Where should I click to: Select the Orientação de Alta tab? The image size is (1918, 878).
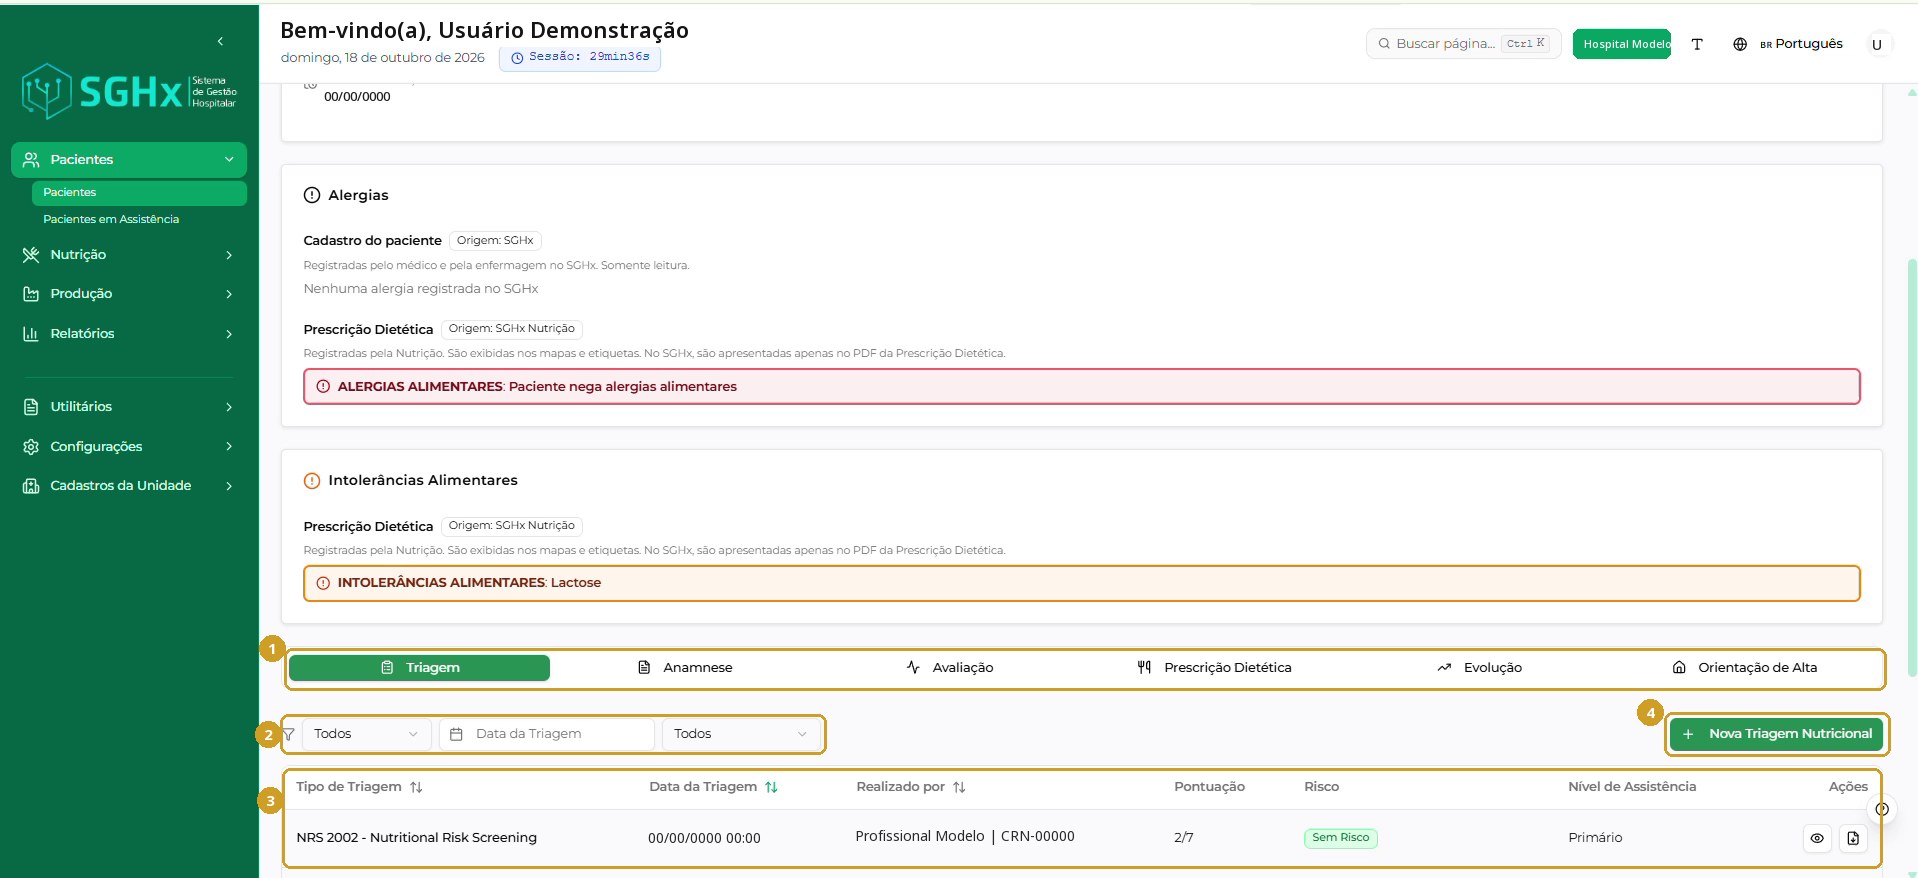pyautogui.click(x=1745, y=668)
